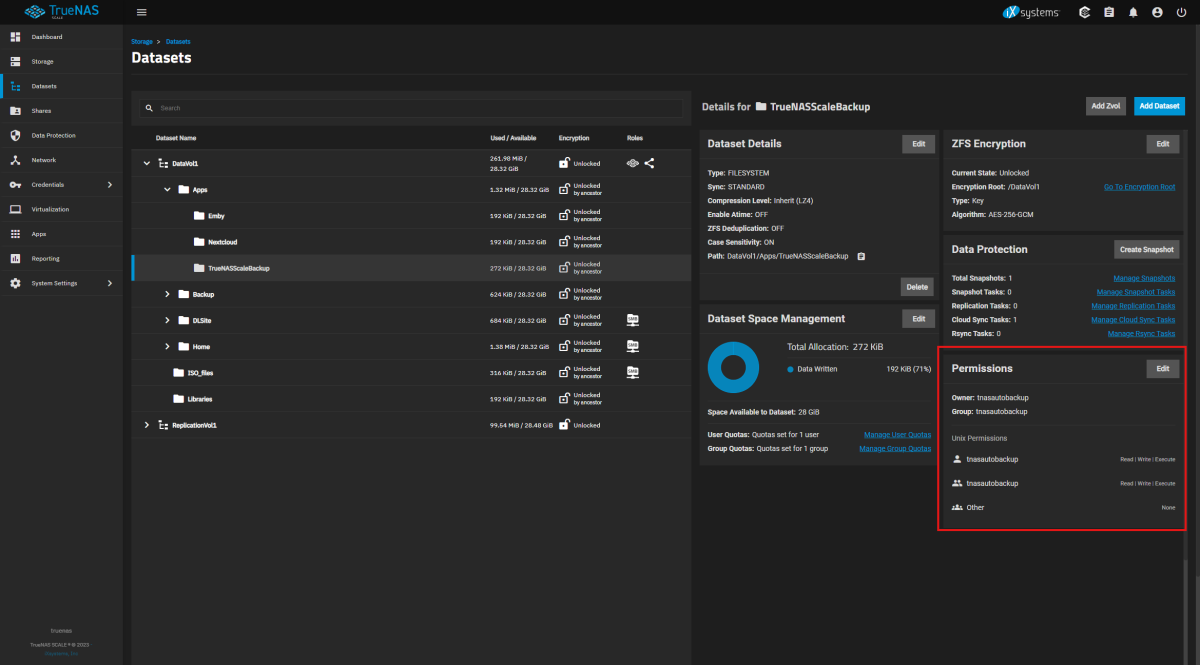Image resolution: width=1200 pixels, height=665 pixels.
Task: Open the TrueCommand status icon
Action: tap(1085, 12)
